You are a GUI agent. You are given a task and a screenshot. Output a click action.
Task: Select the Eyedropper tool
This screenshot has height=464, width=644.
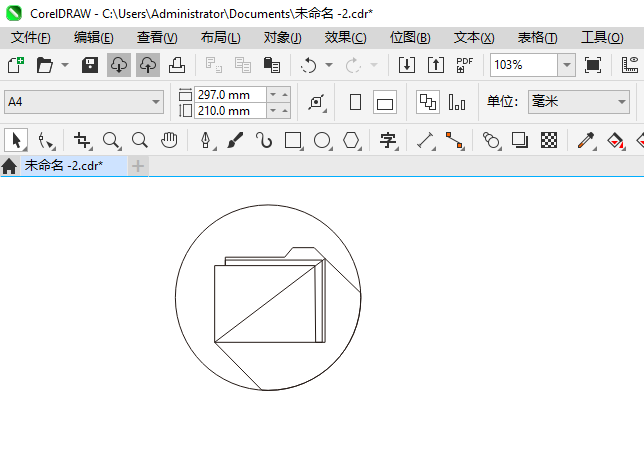click(586, 140)
